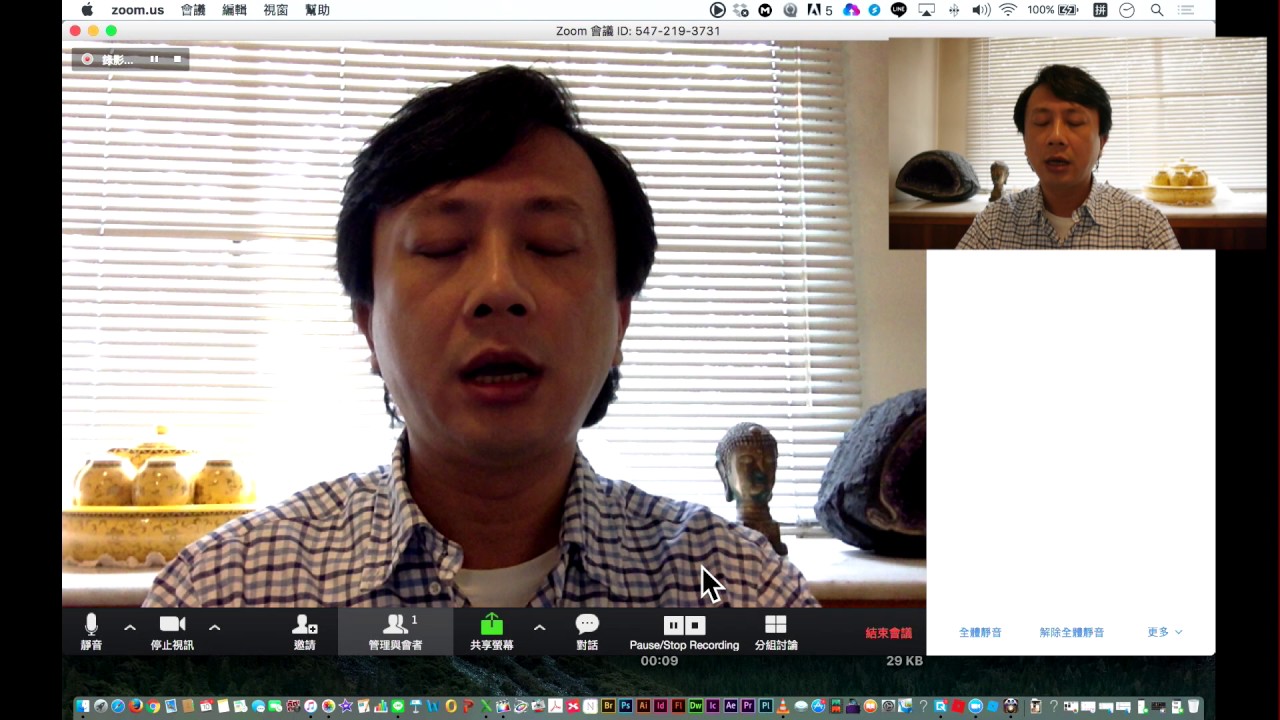The image size is (1280, 720).
Task: Launch Google Chrome from the Dock
Action: click(154, 706)
